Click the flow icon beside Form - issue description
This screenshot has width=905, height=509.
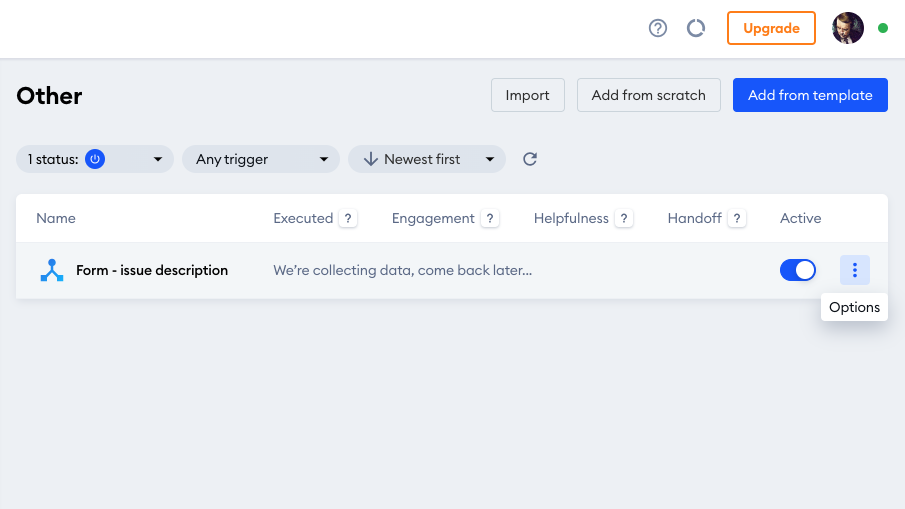[x=52, y=270]
